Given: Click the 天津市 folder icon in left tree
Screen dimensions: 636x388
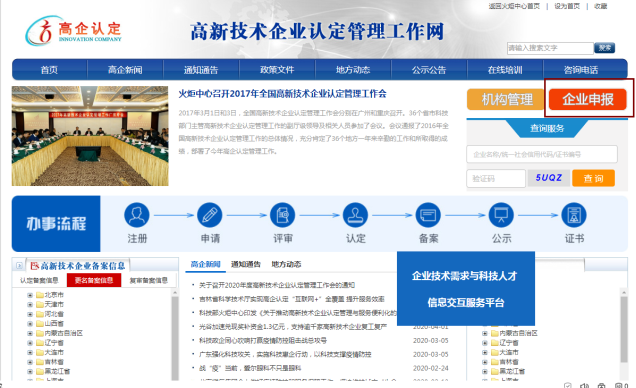Looking at the screenshot, I should pyautogui.click(x=40, y=304).
